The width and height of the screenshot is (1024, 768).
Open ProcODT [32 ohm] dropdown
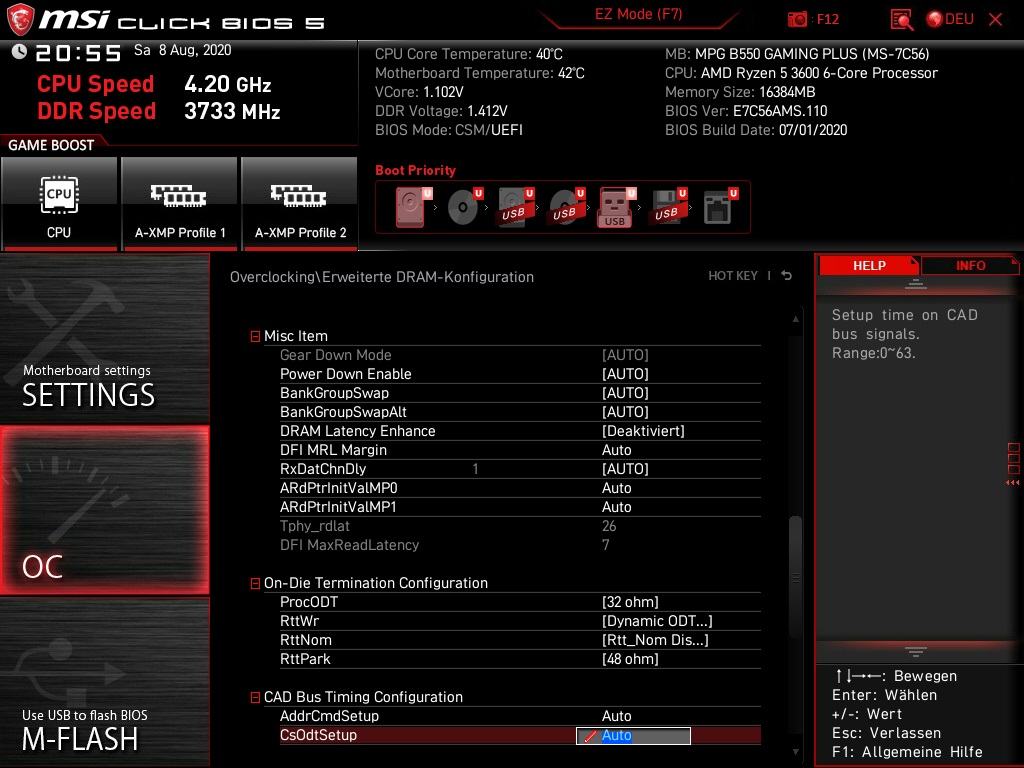[x=630, y=602]
